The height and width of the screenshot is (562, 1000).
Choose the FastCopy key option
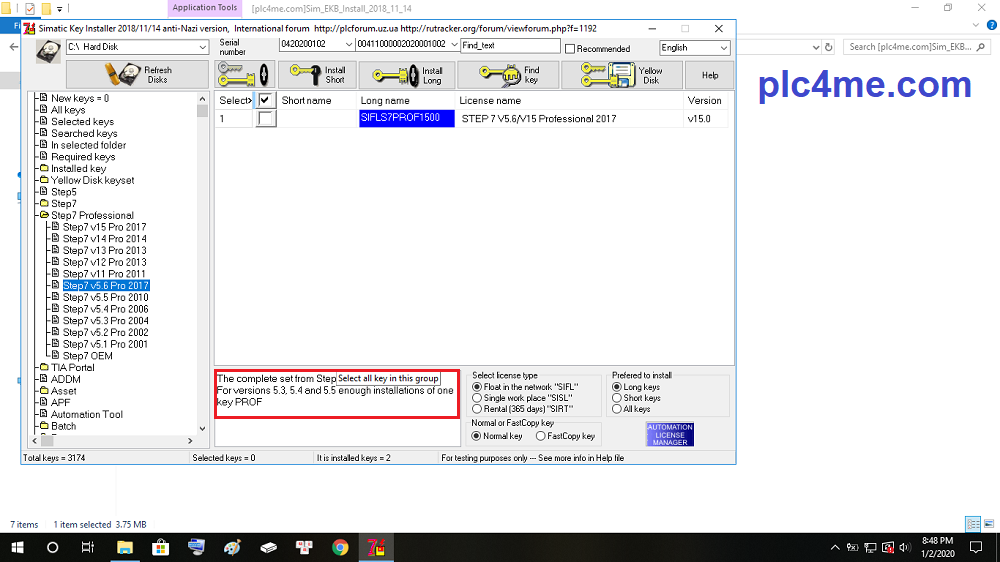click(542, 436)
